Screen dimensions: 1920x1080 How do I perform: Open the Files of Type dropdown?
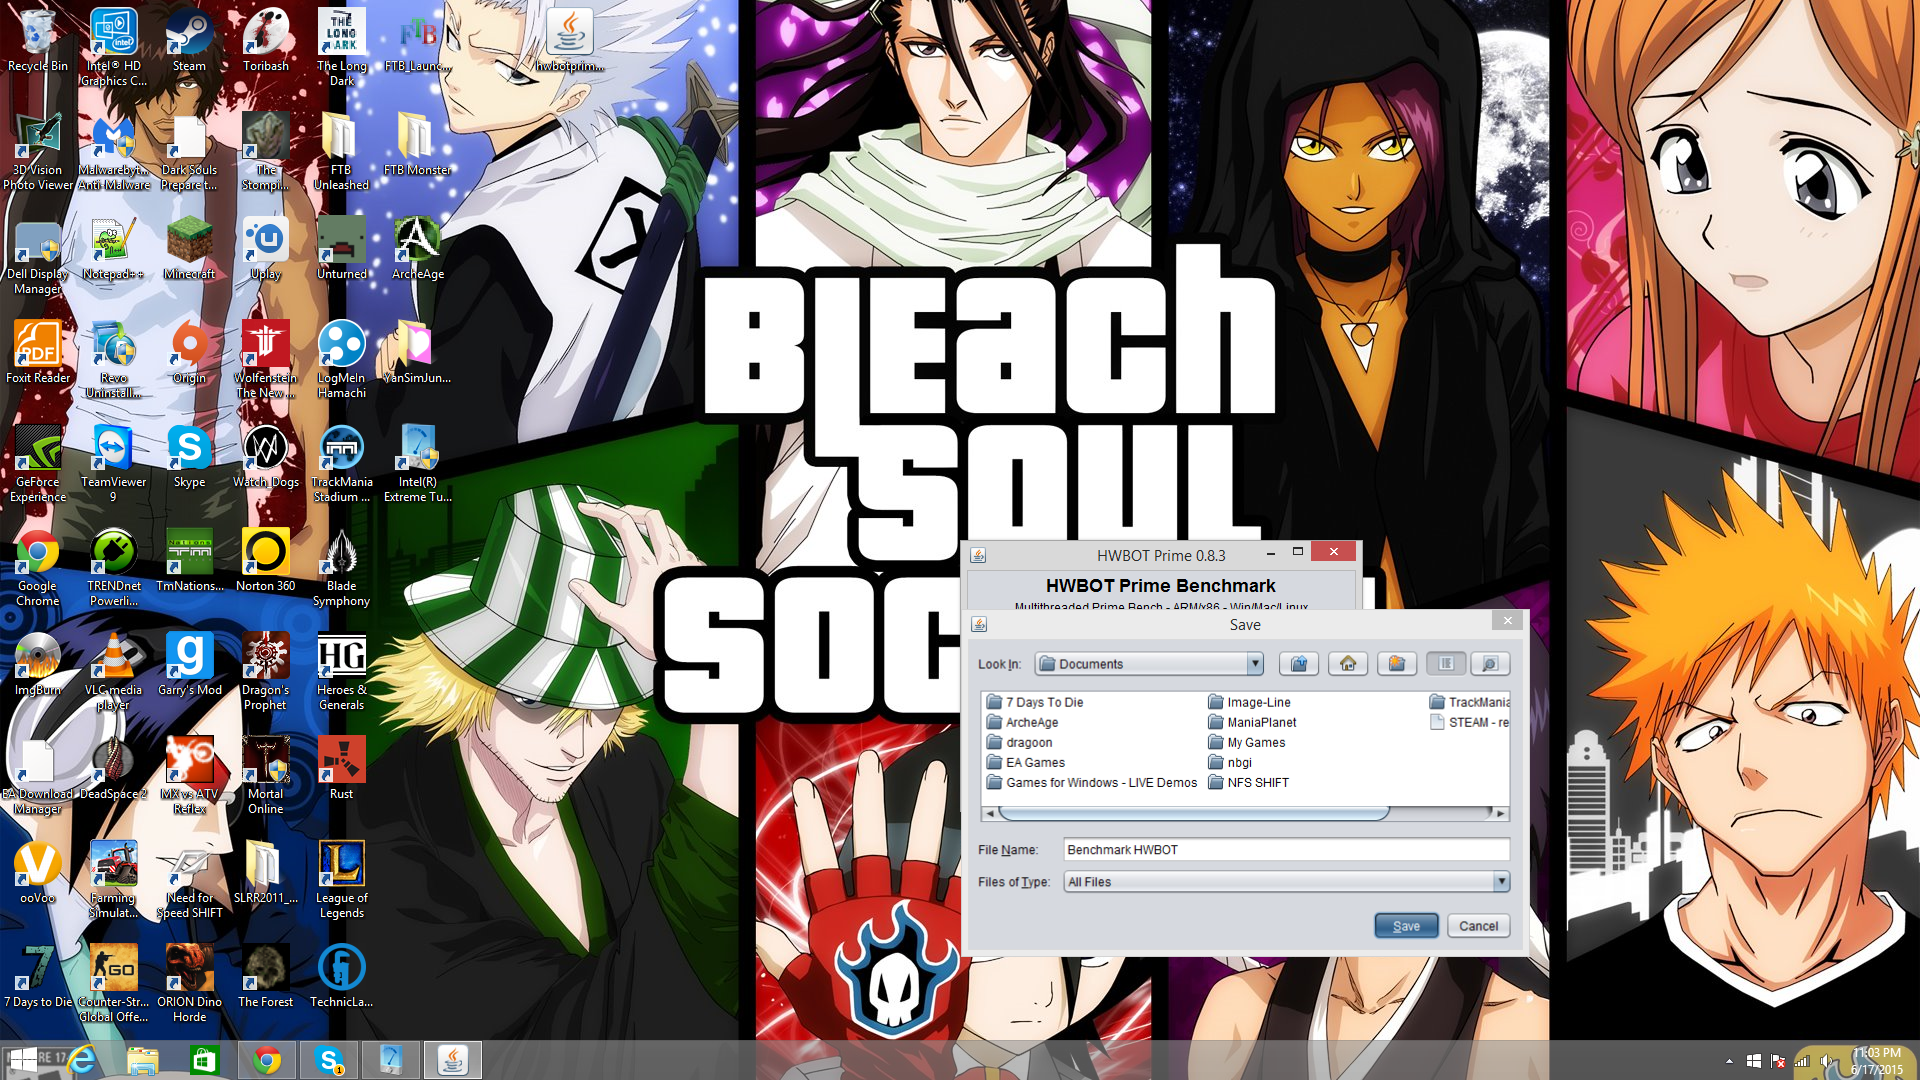pos(1501,882)
